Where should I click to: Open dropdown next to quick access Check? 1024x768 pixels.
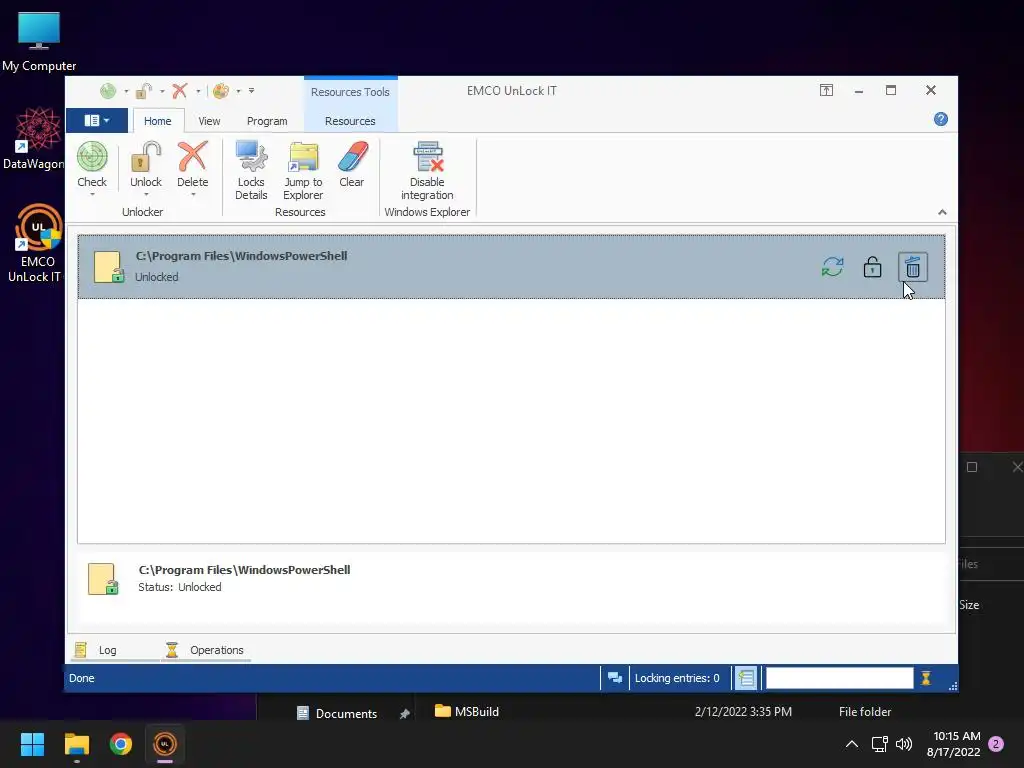[126, 91]
